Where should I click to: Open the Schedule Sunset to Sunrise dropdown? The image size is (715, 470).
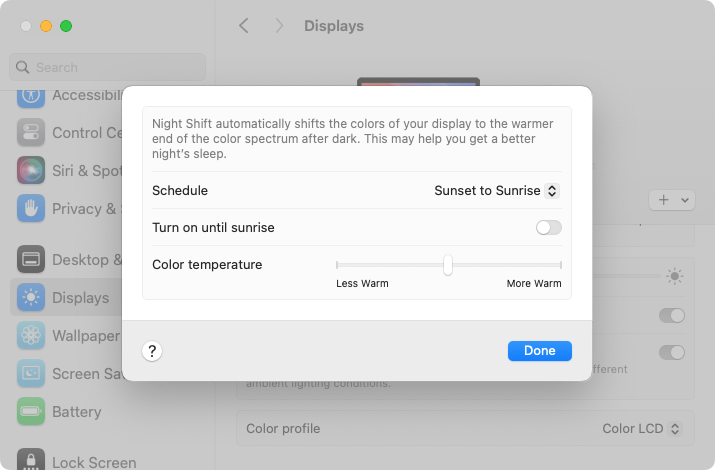(x=497, y=191)
